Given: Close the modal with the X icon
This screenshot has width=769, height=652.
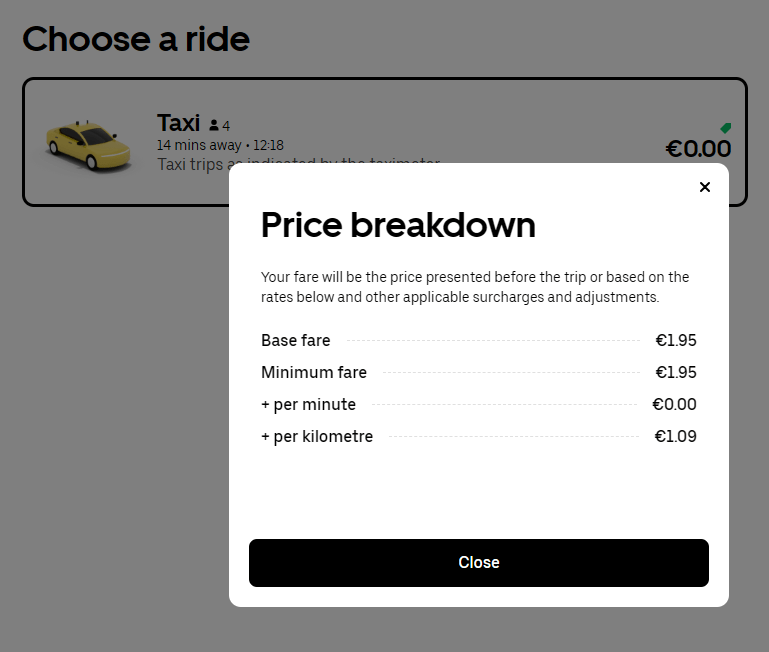Looking at the screenshot, I should 705,187.
